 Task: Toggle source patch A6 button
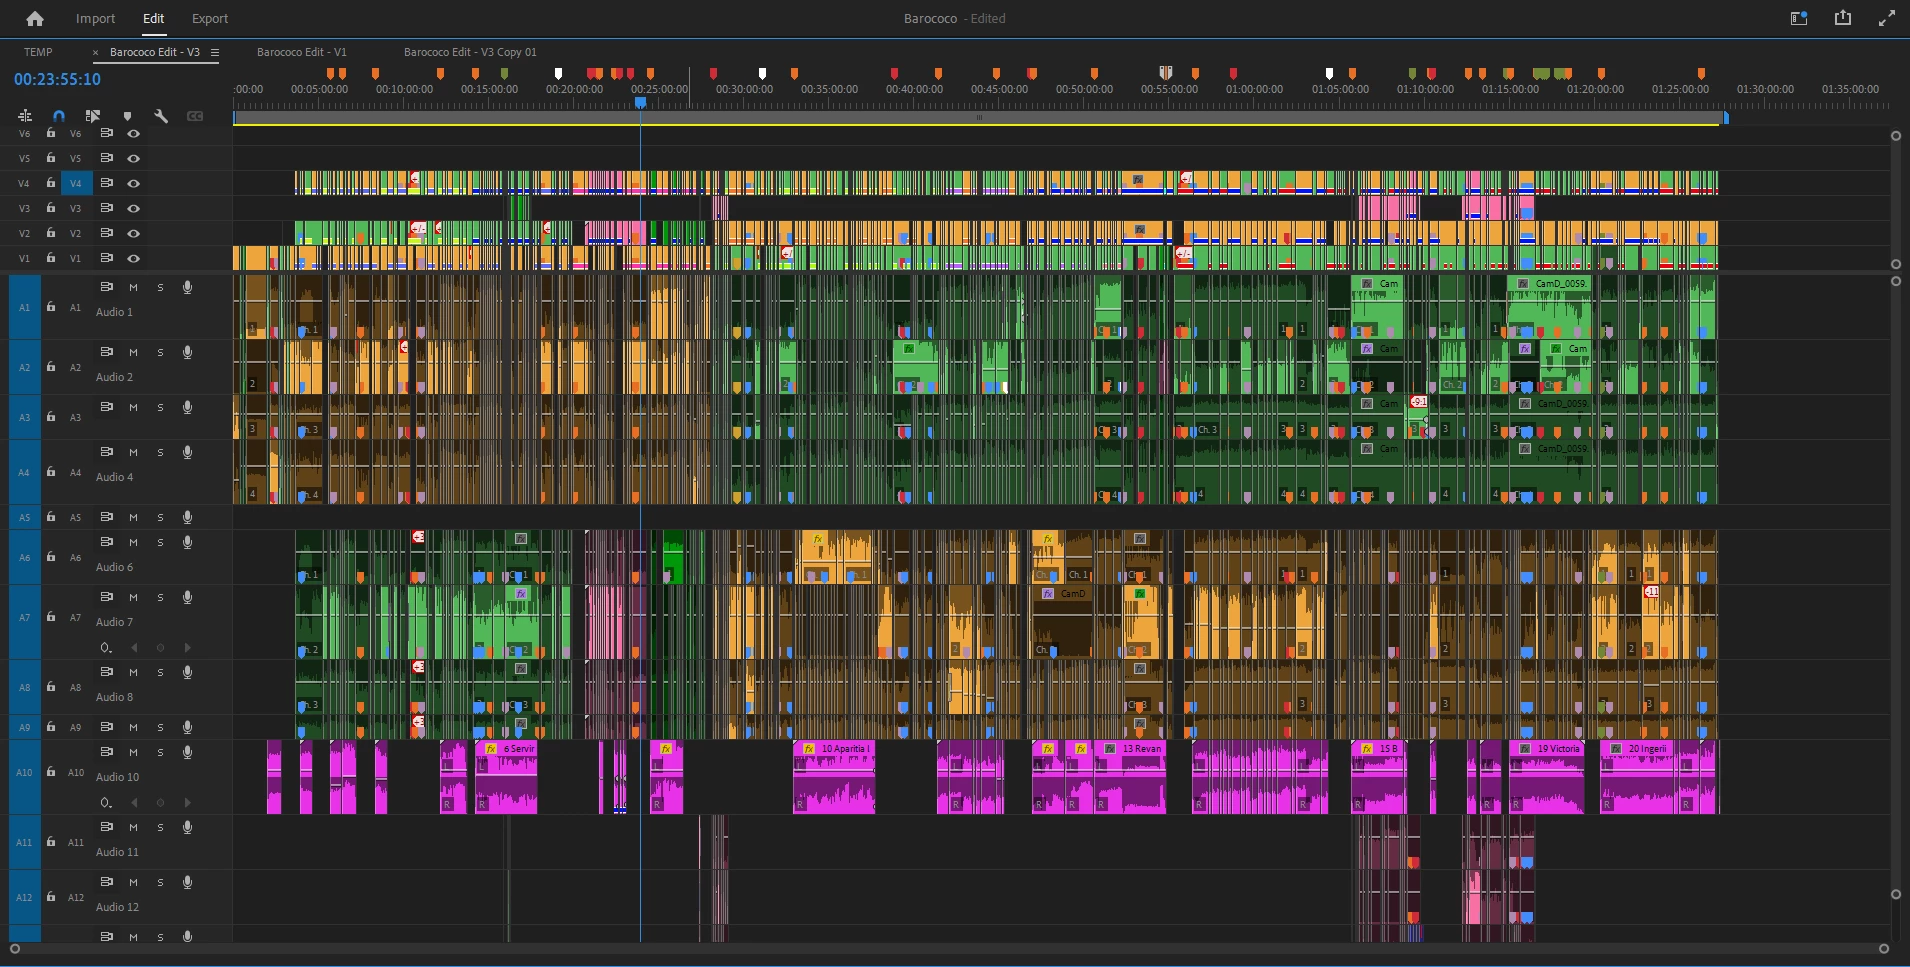coord(24,557)
